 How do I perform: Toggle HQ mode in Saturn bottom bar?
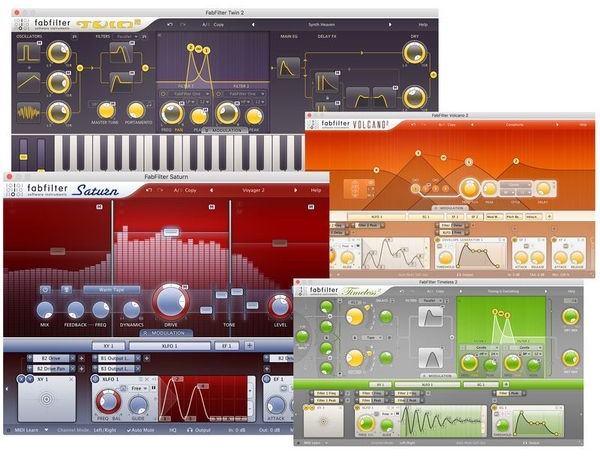point(173,430)
